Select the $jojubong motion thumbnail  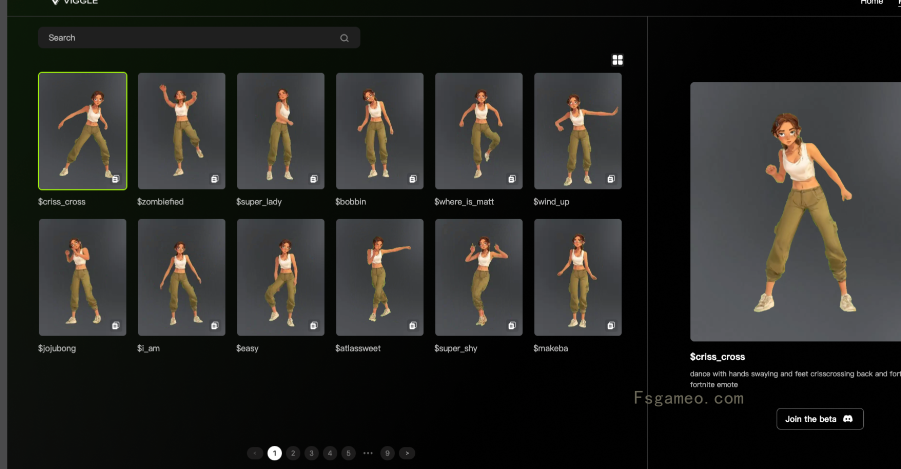(83, 277)
